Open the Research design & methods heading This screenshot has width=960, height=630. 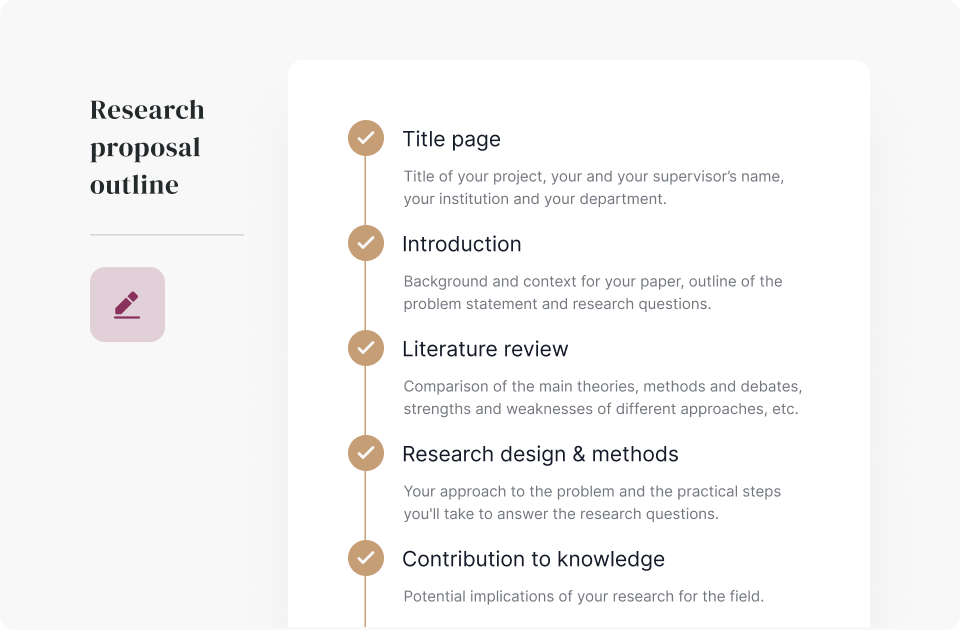coord(540,454)
